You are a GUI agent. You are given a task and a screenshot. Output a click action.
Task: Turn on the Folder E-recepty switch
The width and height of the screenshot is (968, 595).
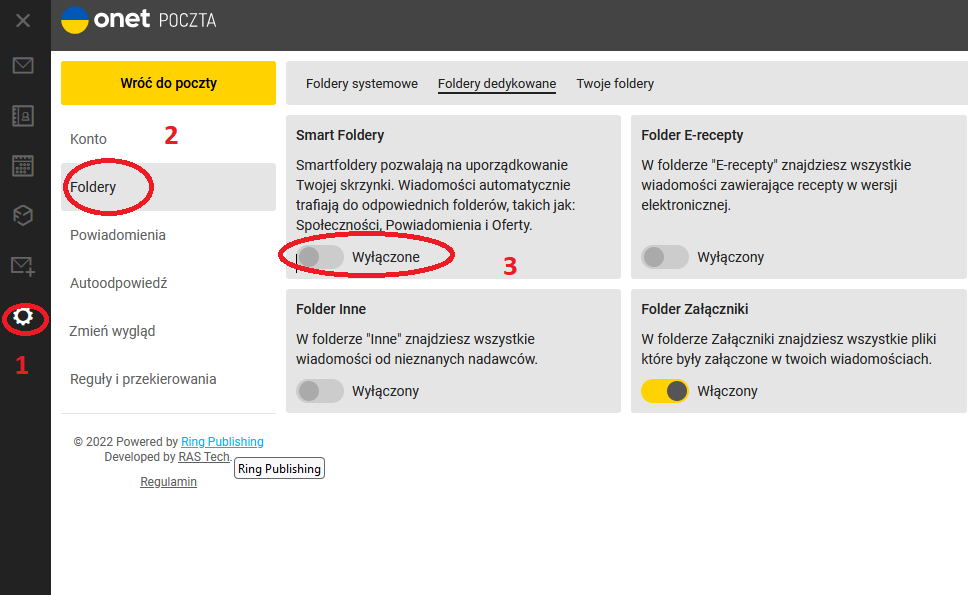coord(665,257)
